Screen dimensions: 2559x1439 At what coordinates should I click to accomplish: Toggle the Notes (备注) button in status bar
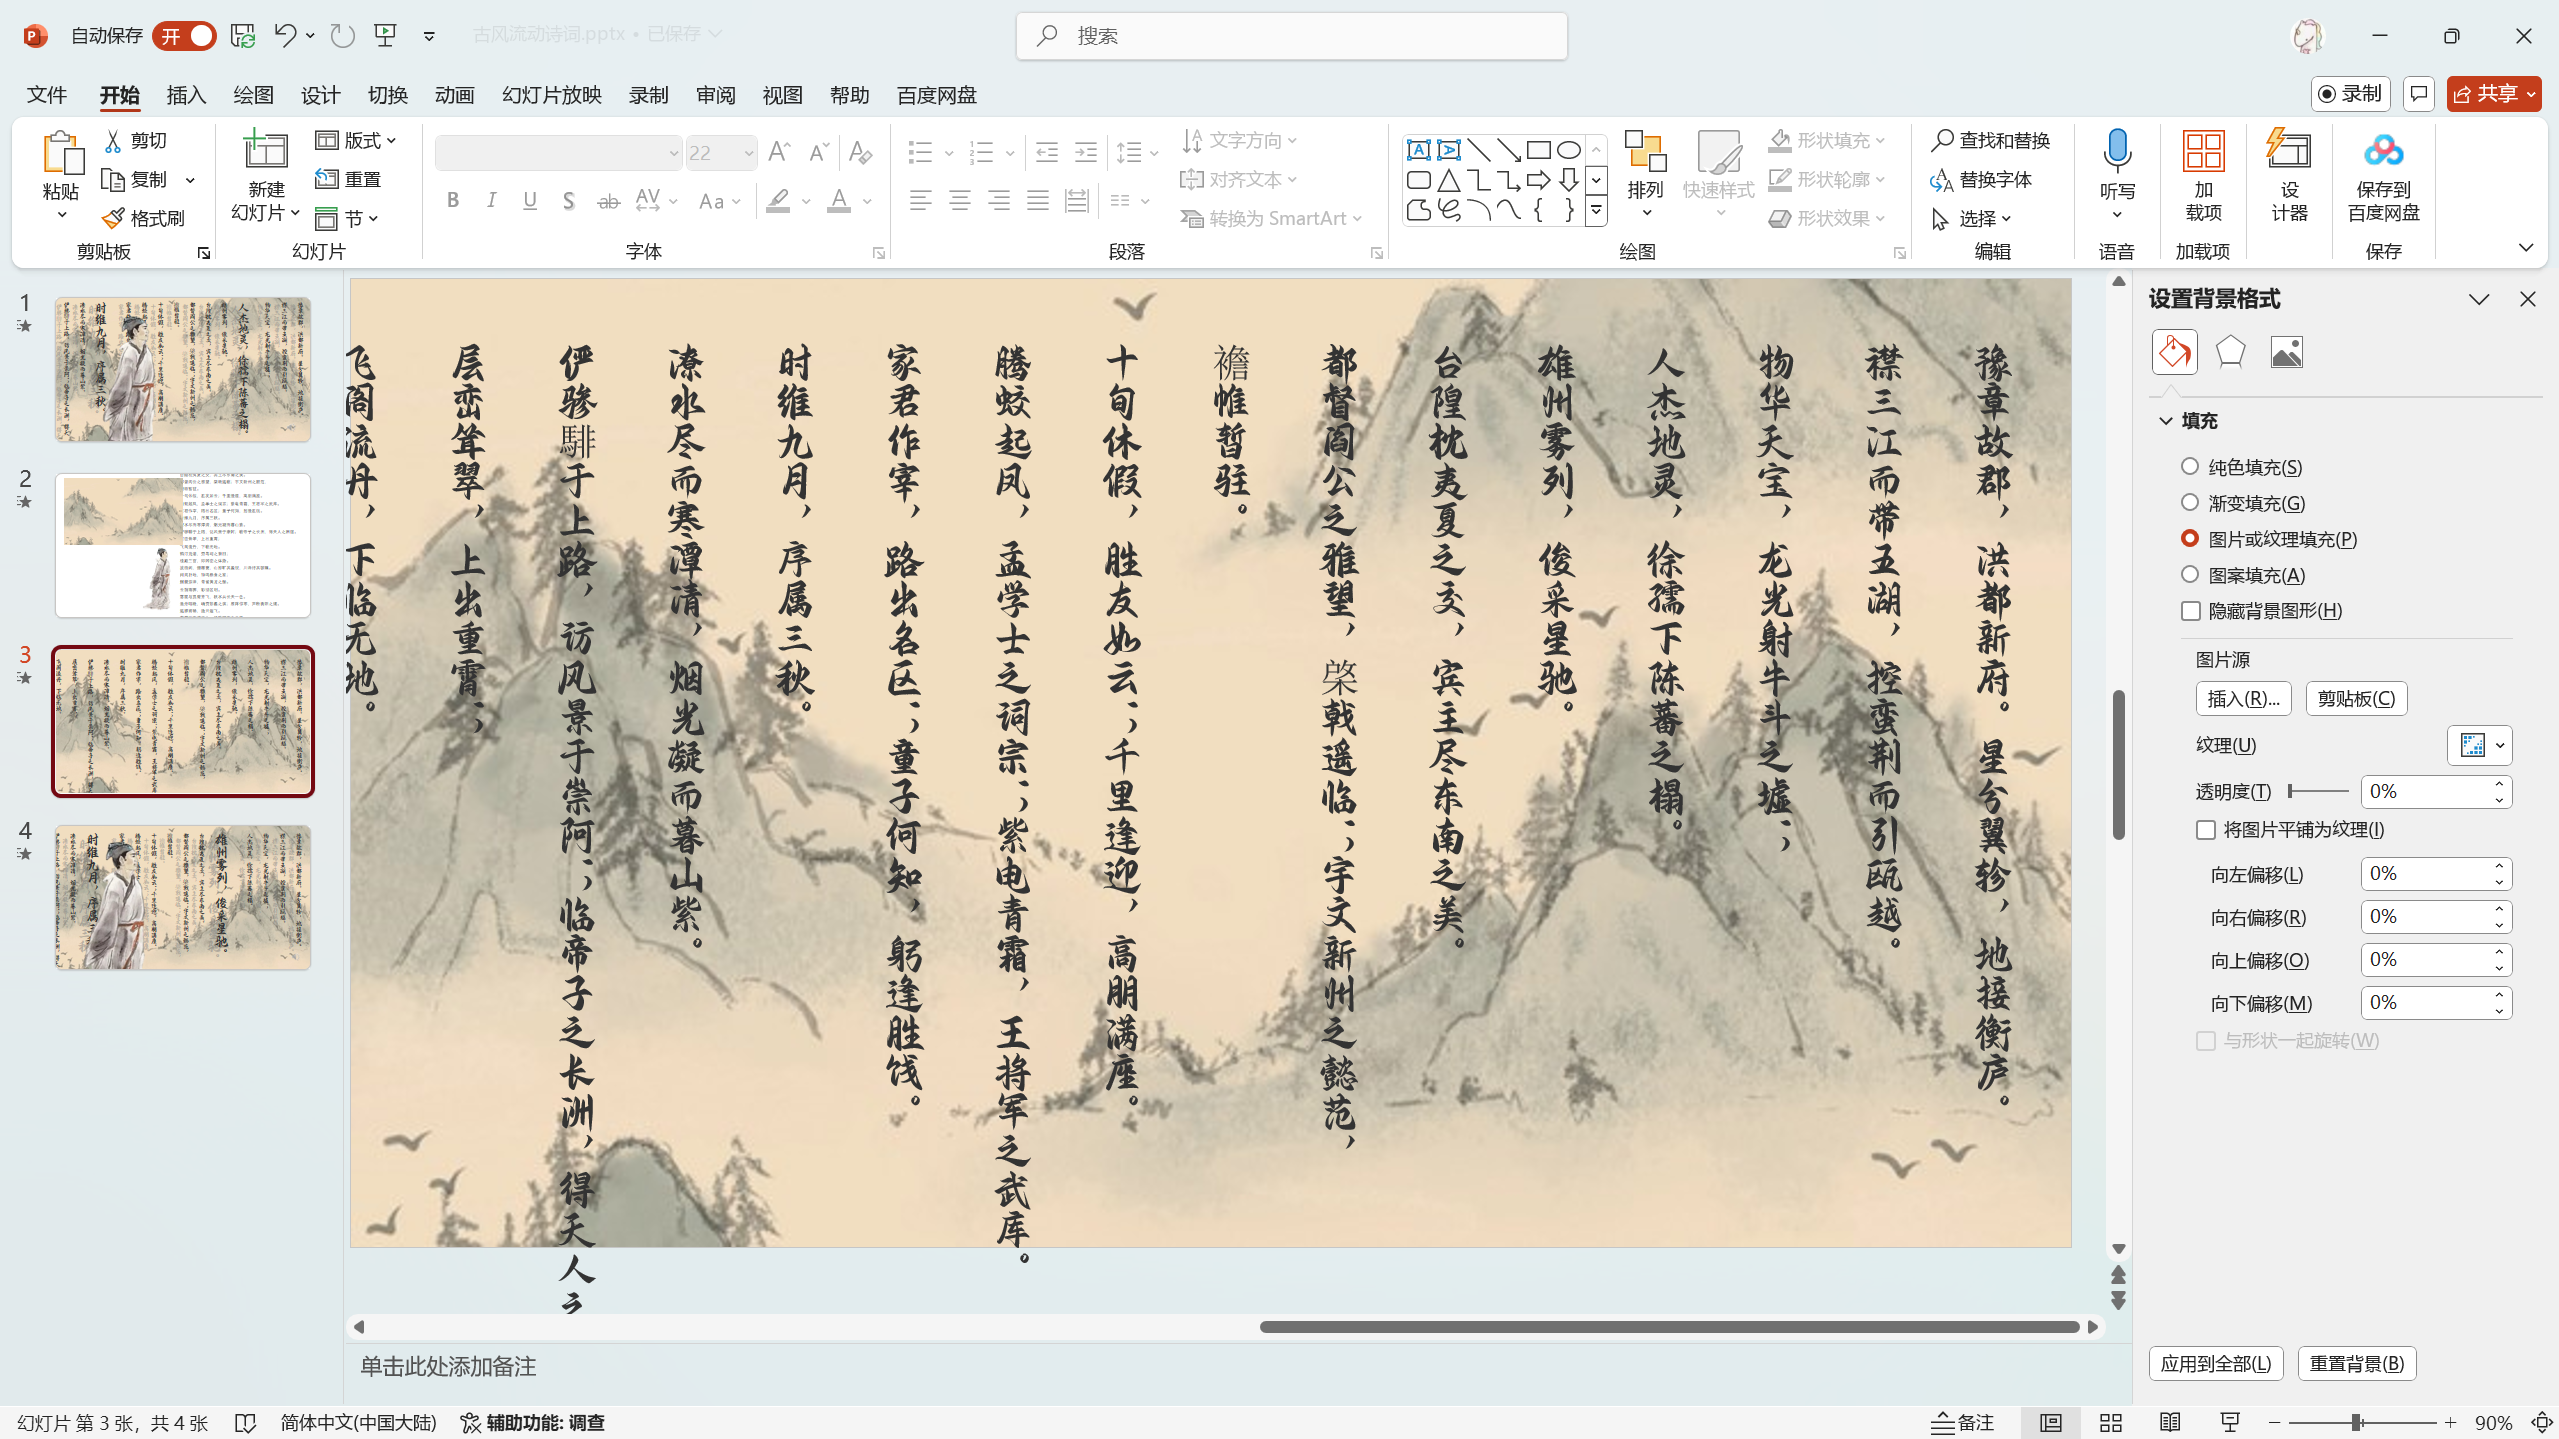(1962, 1423)
